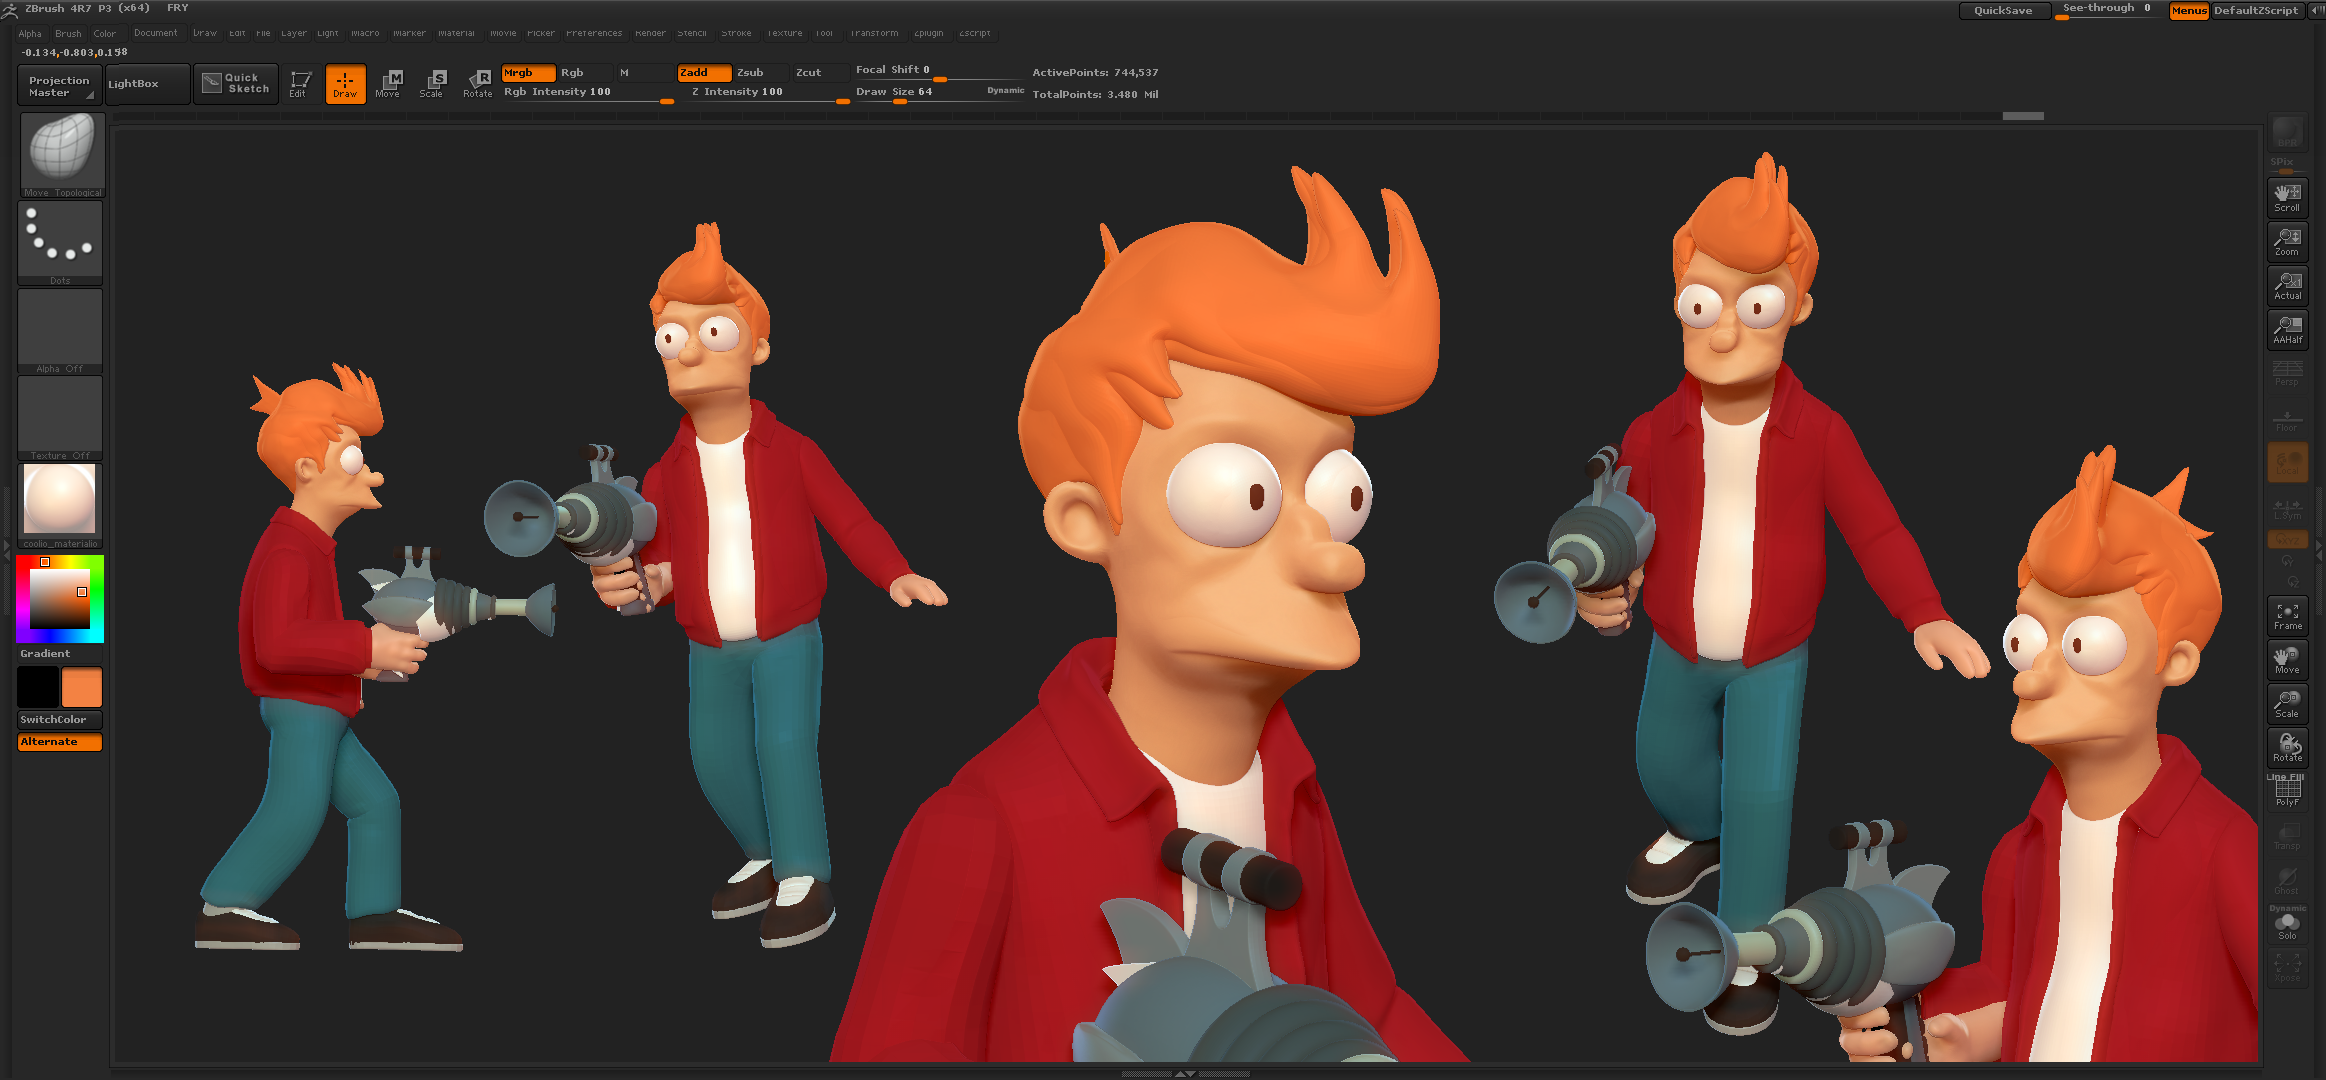This screenshot has height=1080, width=2326.
Task: Toggle Mrgb painting mode
Action: coord(528,72)
